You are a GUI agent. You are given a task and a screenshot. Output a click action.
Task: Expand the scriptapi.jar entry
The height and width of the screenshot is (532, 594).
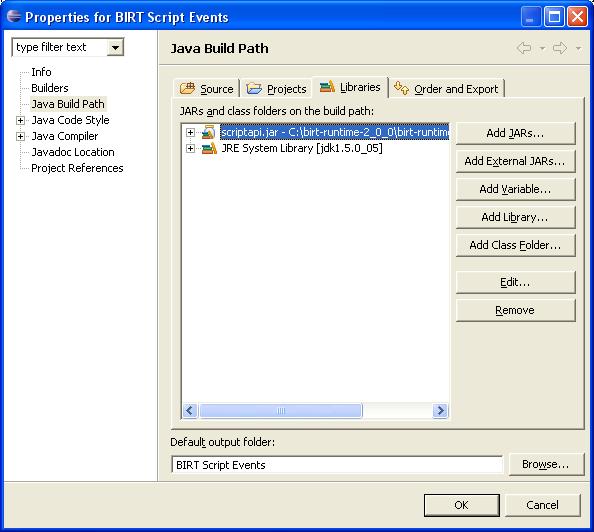tap(191, 132)
